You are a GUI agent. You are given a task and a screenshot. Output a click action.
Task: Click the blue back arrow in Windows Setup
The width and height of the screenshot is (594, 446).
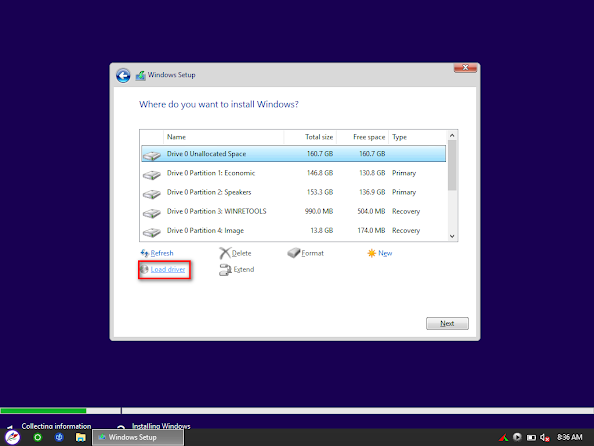click(x=123, y=76)
